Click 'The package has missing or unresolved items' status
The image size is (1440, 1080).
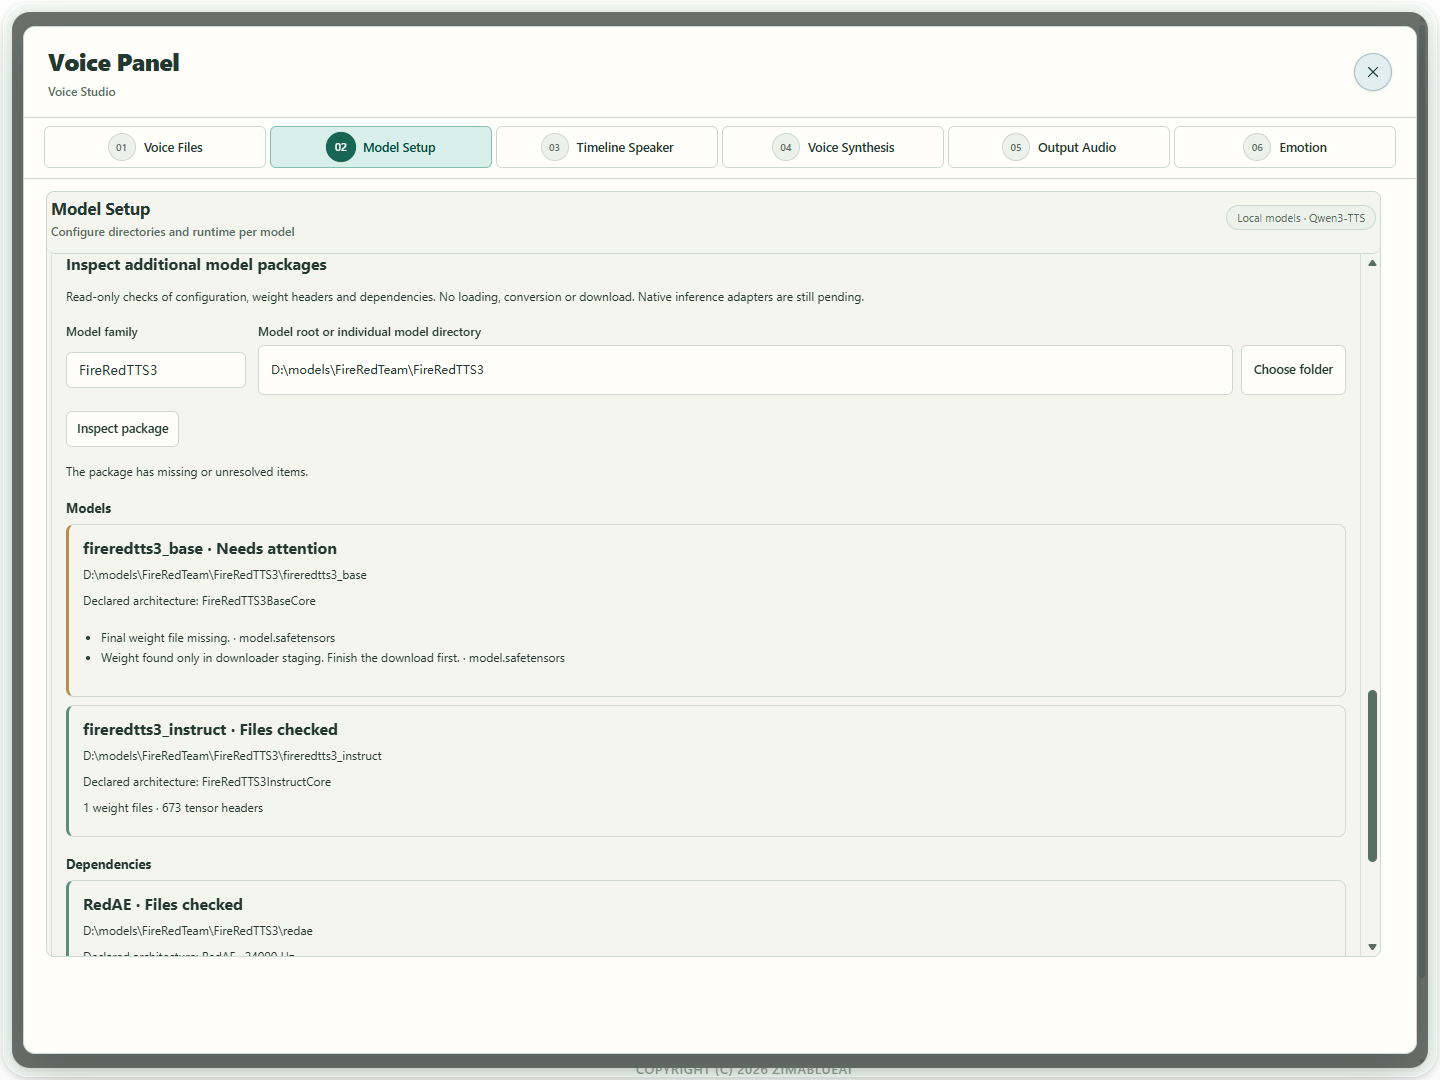pyautogui.click(x=187, y=472)
